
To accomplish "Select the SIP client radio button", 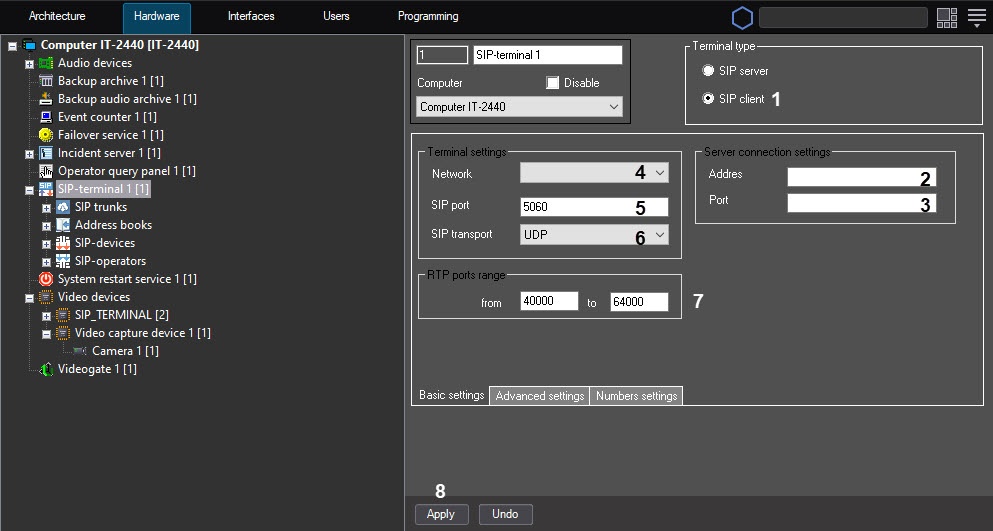I will click(x=708, y=99).
